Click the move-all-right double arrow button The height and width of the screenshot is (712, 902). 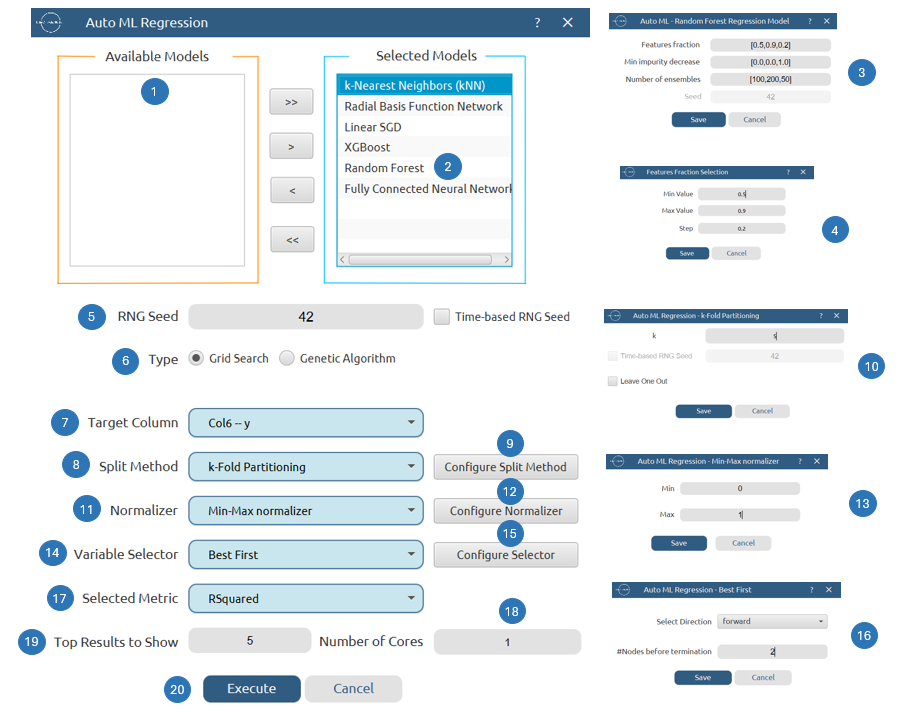click(x=290, y=101)
